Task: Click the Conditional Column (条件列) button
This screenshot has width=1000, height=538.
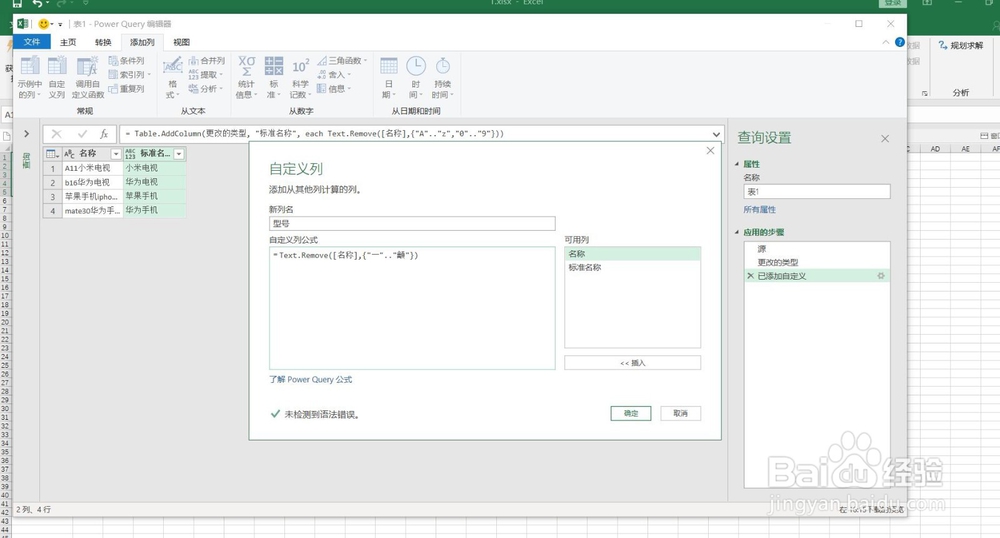Action: tap(126, 61)
